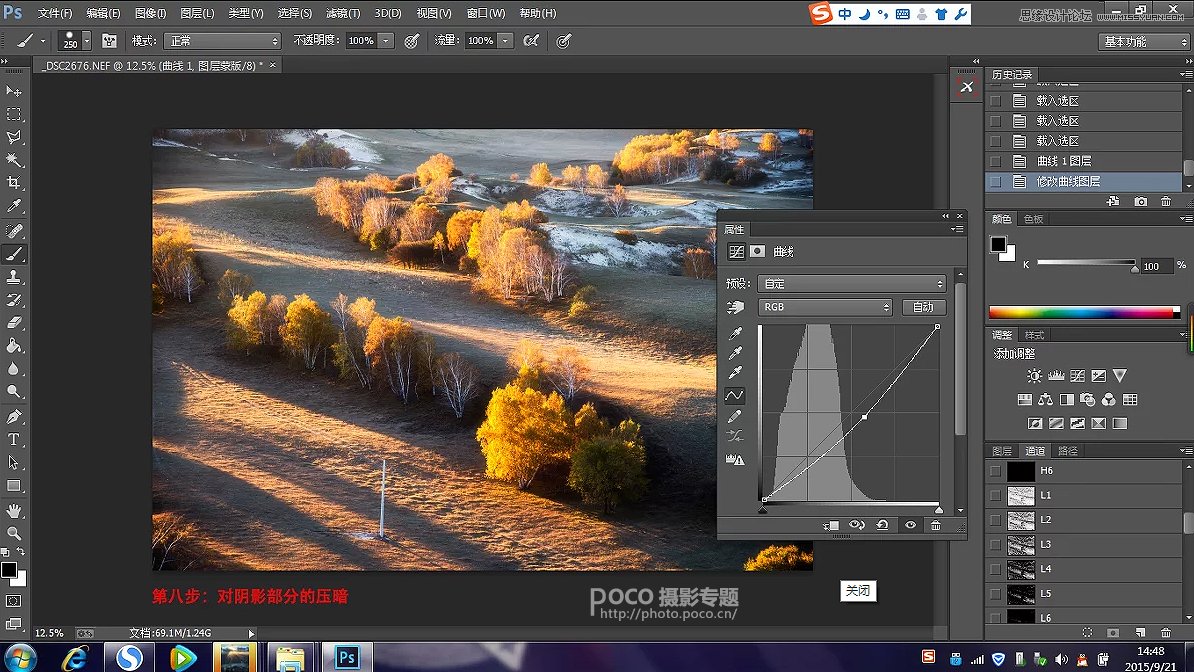1194x672 pixels.
Task: Open the workspace switcher 基本功能
Action: click(1144, 42)
